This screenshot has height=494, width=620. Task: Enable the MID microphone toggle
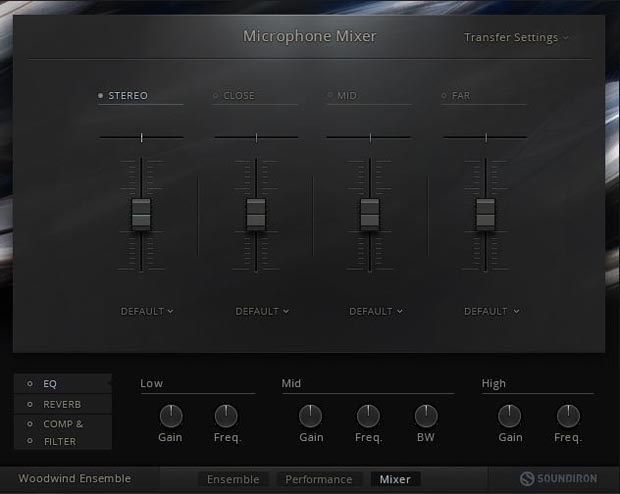click(330, 95)
